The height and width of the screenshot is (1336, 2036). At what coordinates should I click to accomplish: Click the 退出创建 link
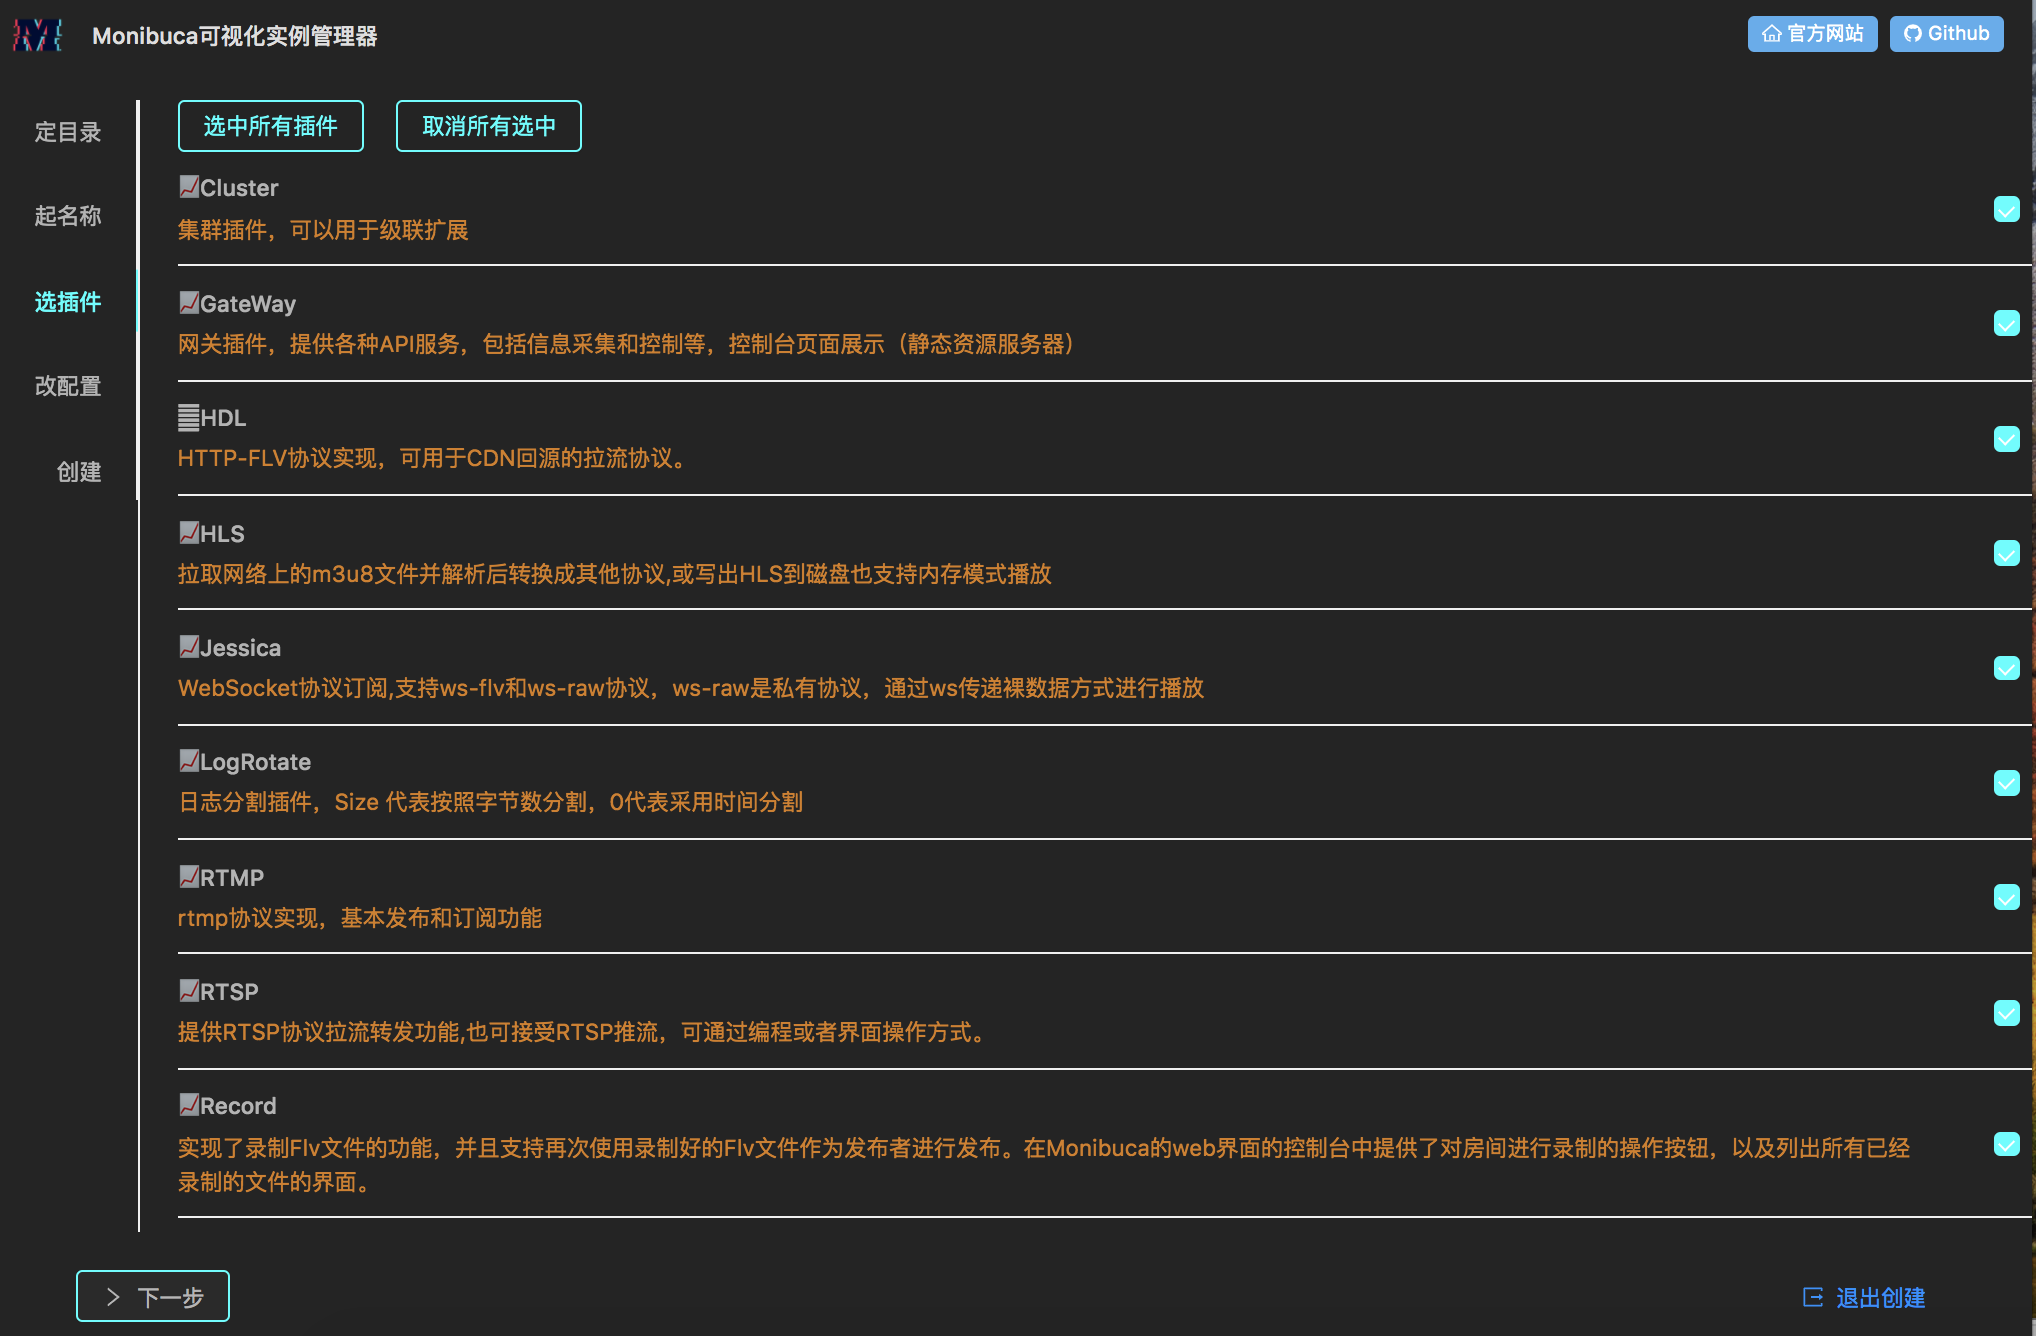(1865, 1298)
